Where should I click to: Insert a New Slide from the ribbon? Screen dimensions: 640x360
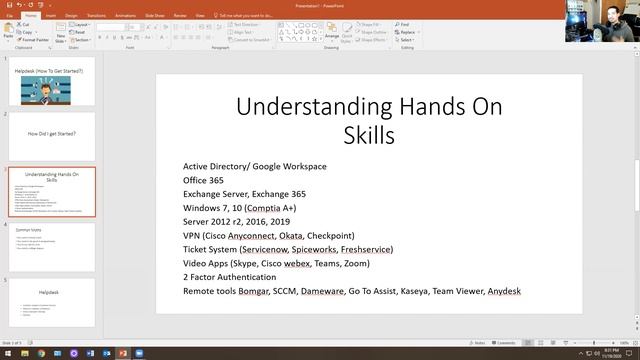coord(60,32)
